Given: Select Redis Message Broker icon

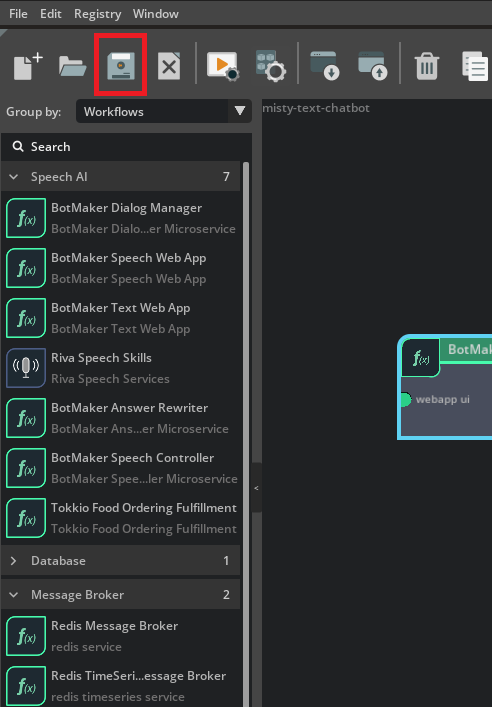Looking at the screenshot, I should pyautogui.click(x=26, y=636).
